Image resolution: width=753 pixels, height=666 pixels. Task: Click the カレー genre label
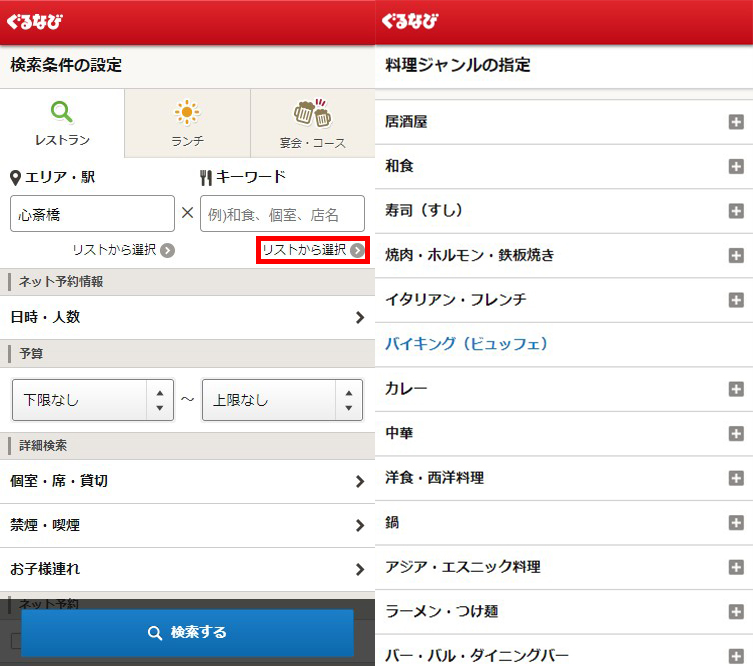tap(406, 388)
